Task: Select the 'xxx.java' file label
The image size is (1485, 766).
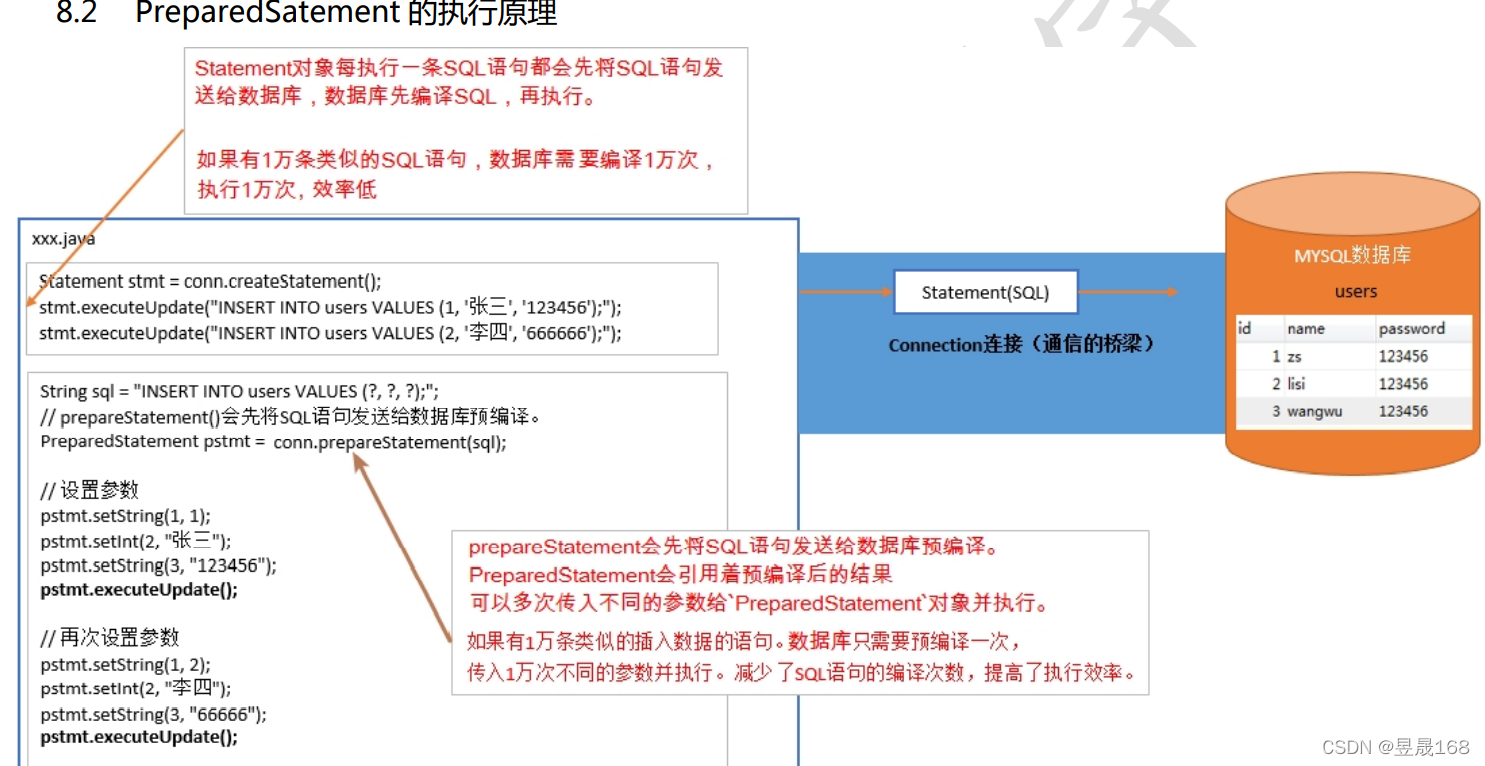Action: coord(64,239)
